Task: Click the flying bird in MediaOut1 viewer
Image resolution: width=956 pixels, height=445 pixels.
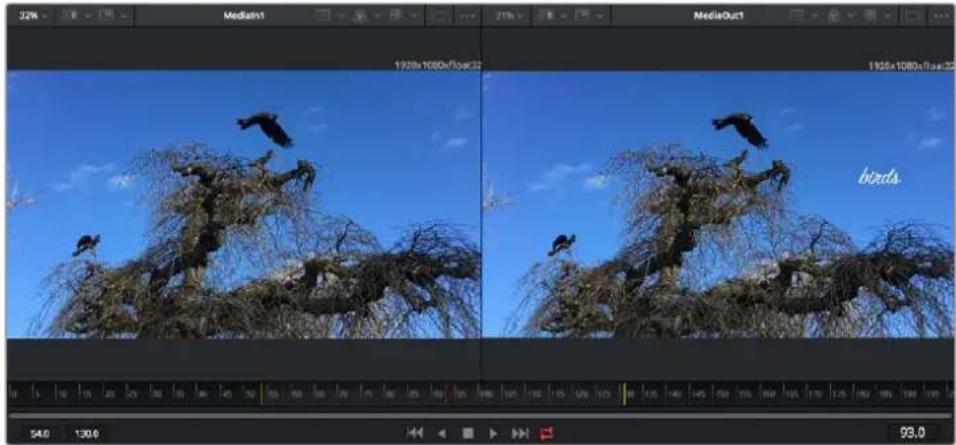Action: pos(741,130)
